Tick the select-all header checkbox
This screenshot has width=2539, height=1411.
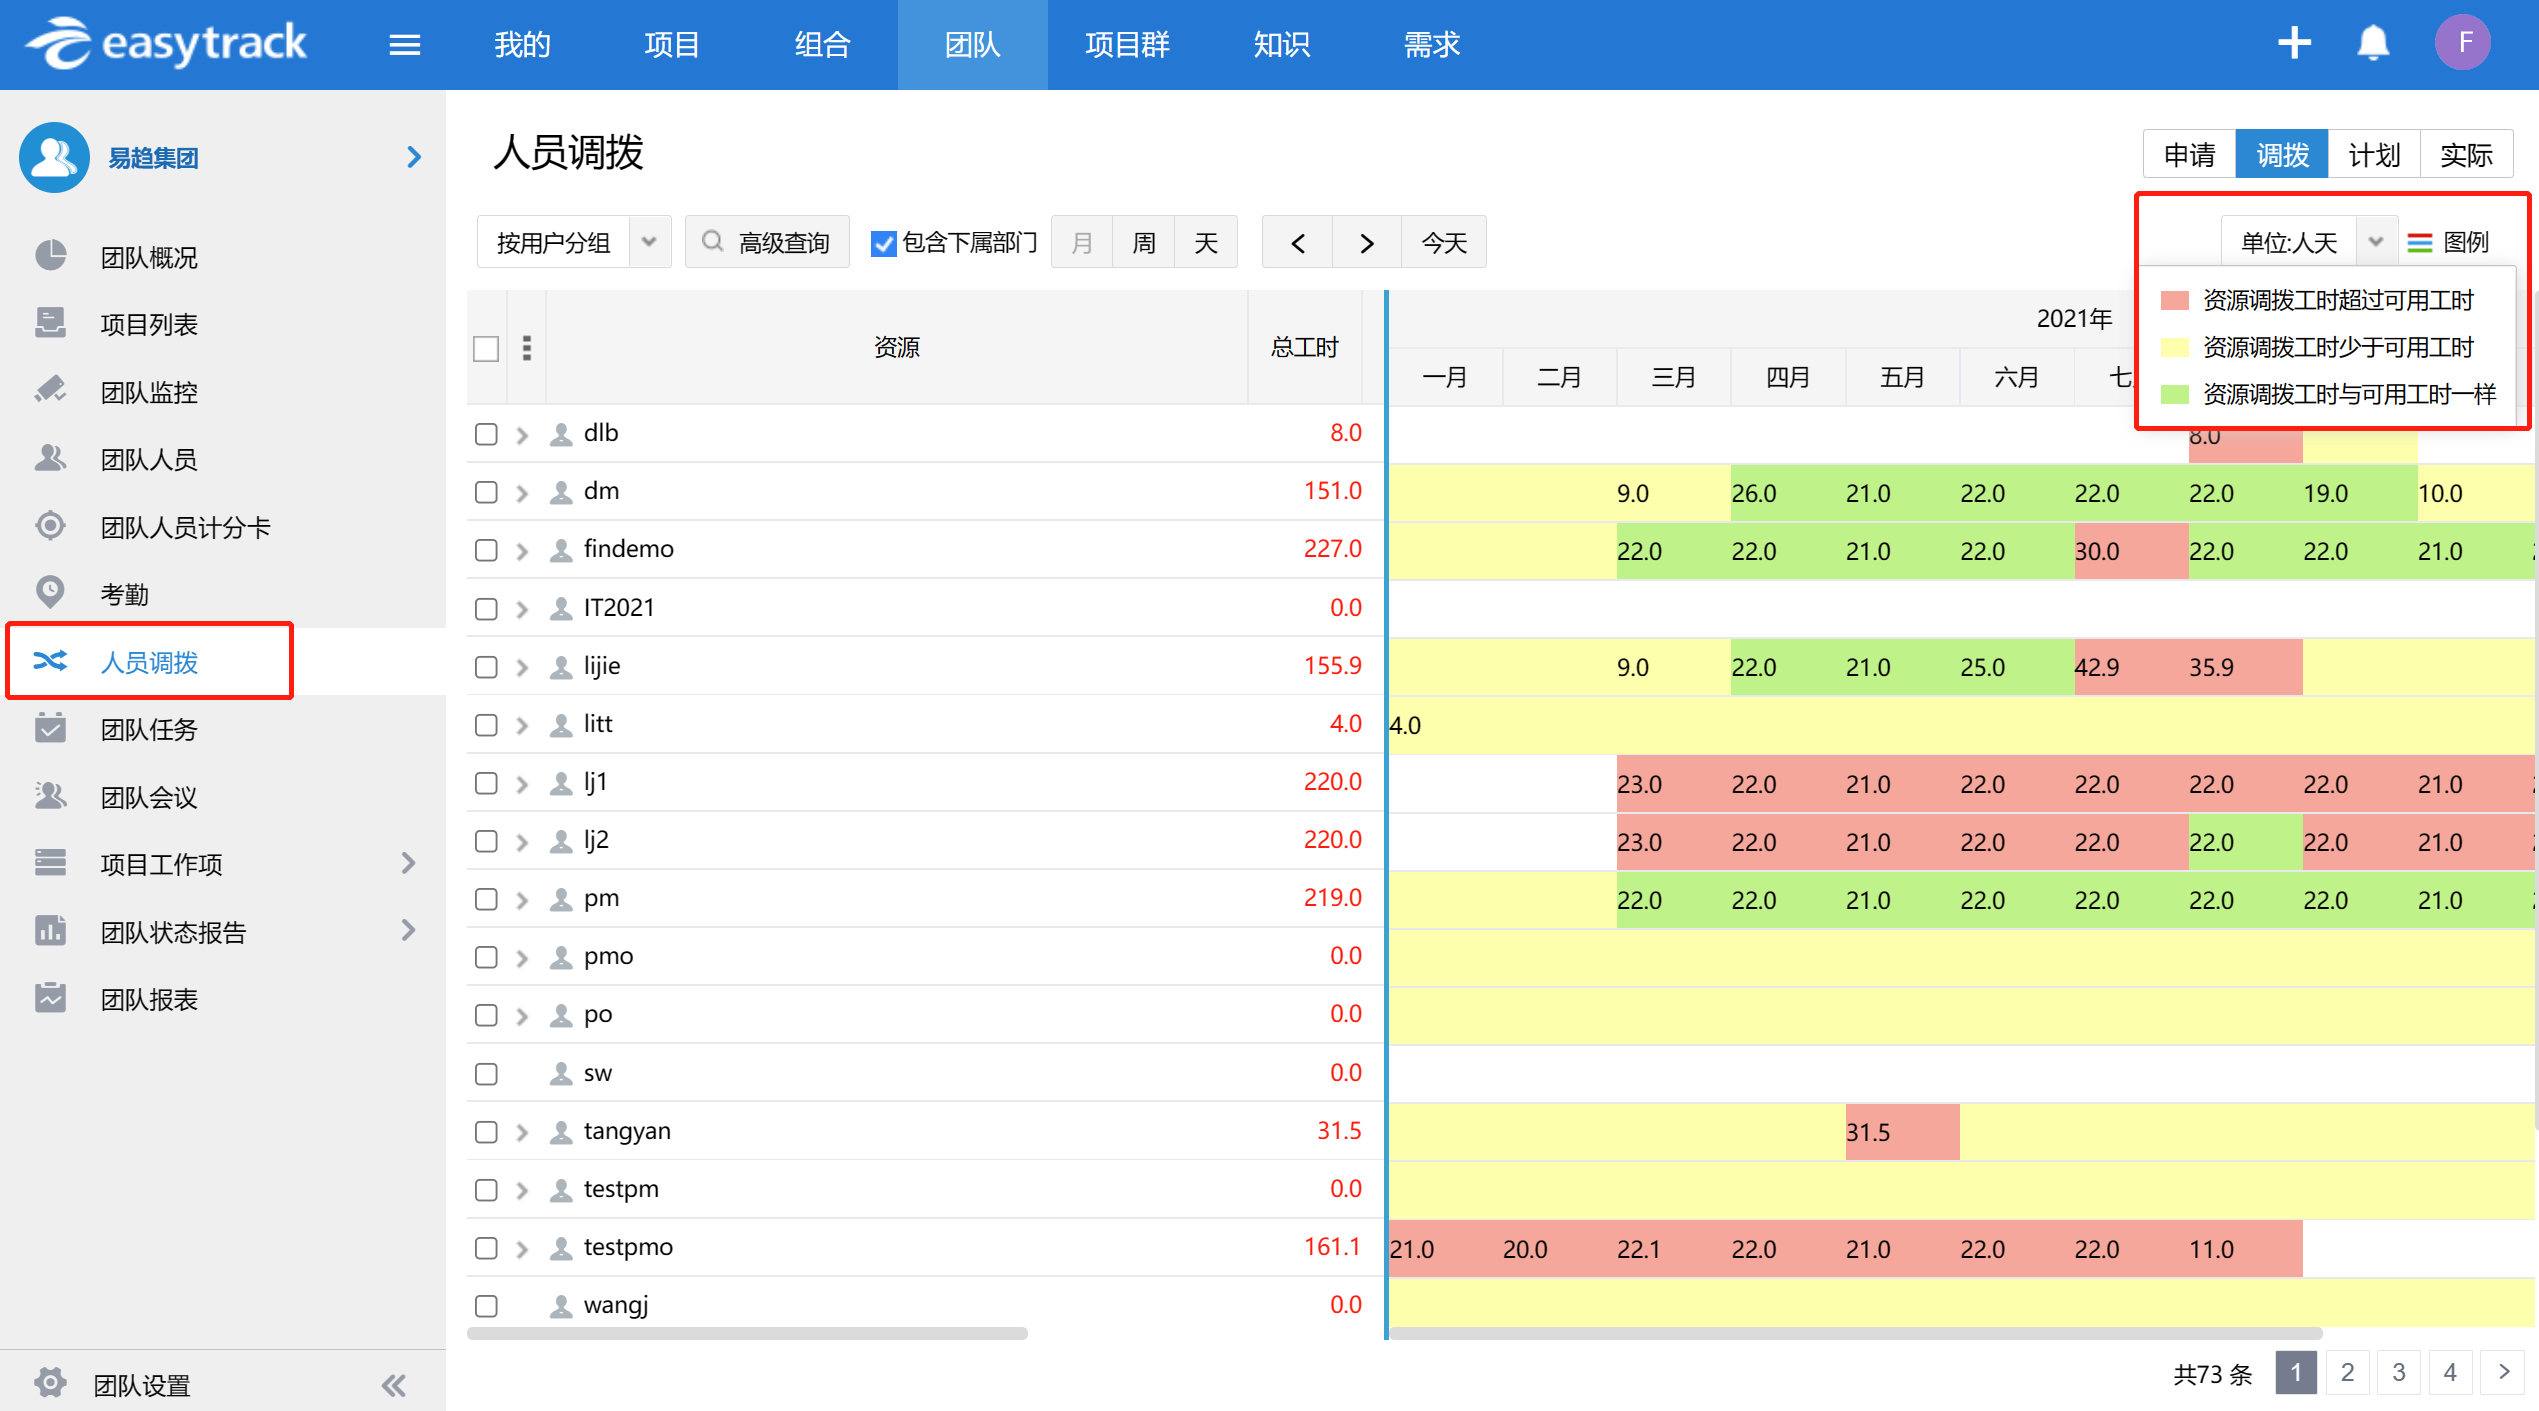click(486, 348)
